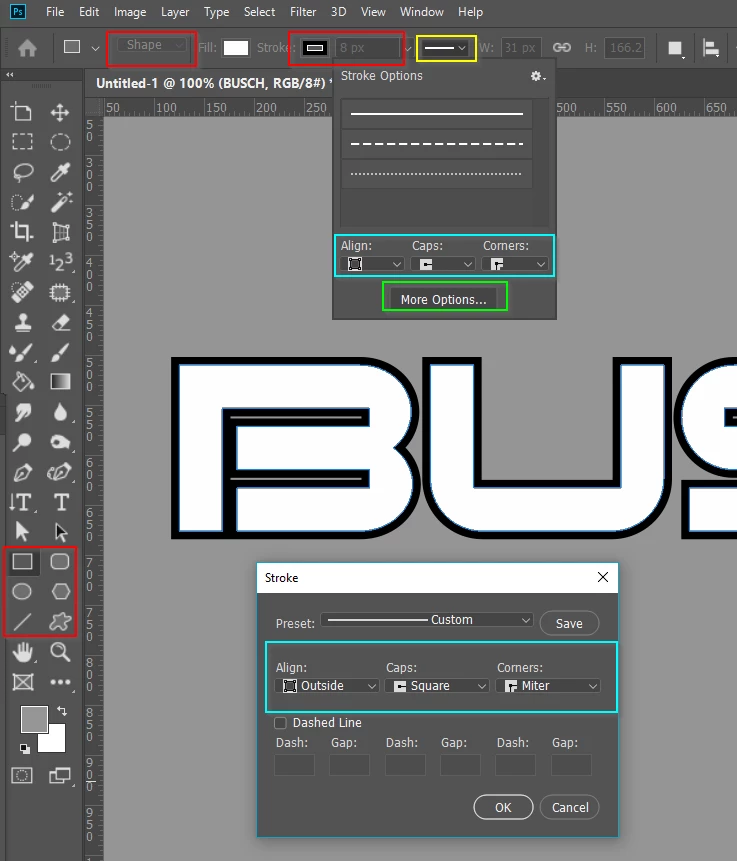Screen dimensions: 737x861
Task: Open the Layer menu
Action: click(x=175, y=12)
